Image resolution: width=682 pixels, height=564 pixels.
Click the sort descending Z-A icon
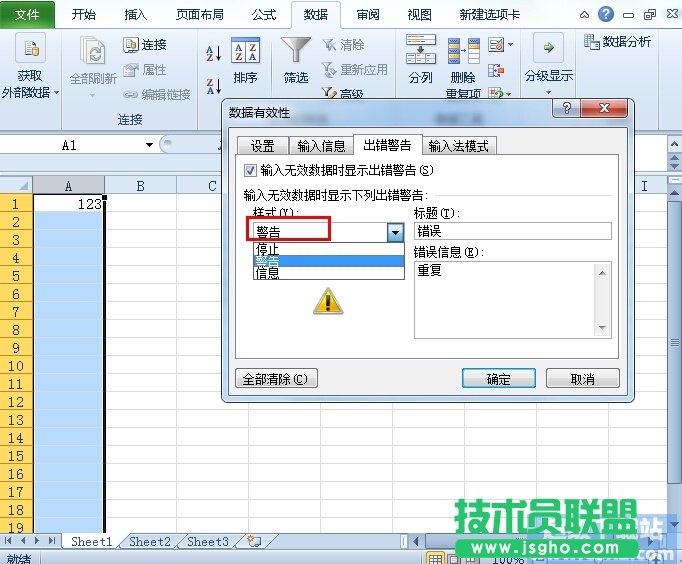(x=214, y=85)
